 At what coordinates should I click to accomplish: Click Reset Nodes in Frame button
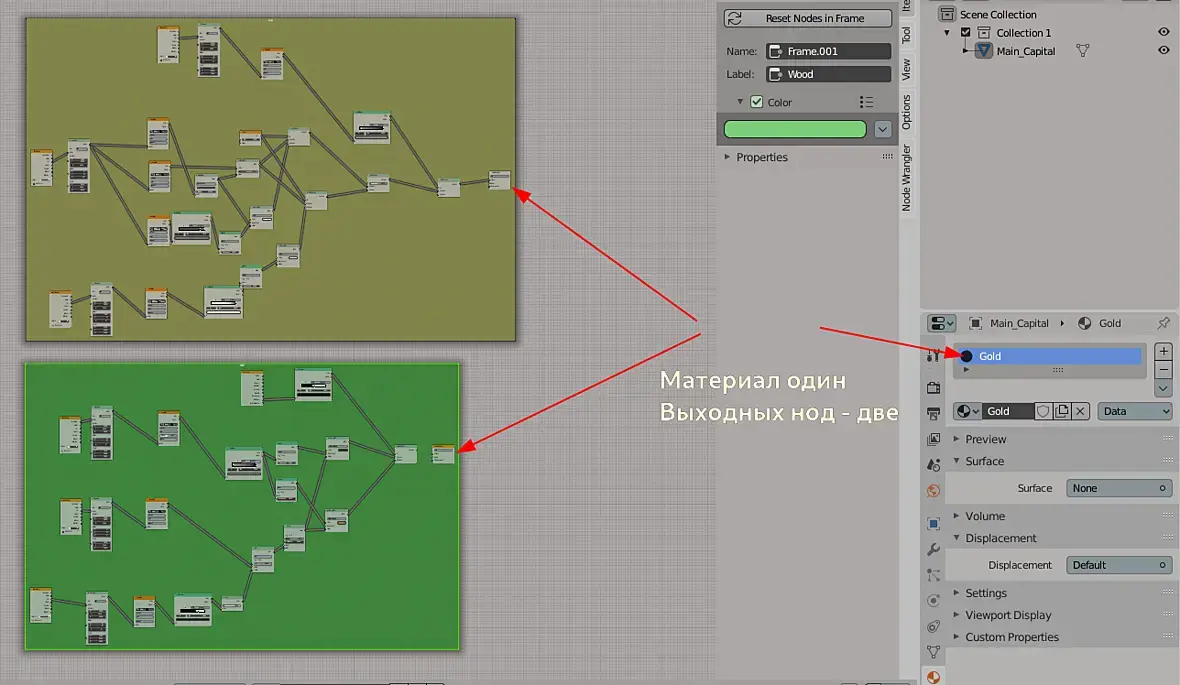(807, 18)
